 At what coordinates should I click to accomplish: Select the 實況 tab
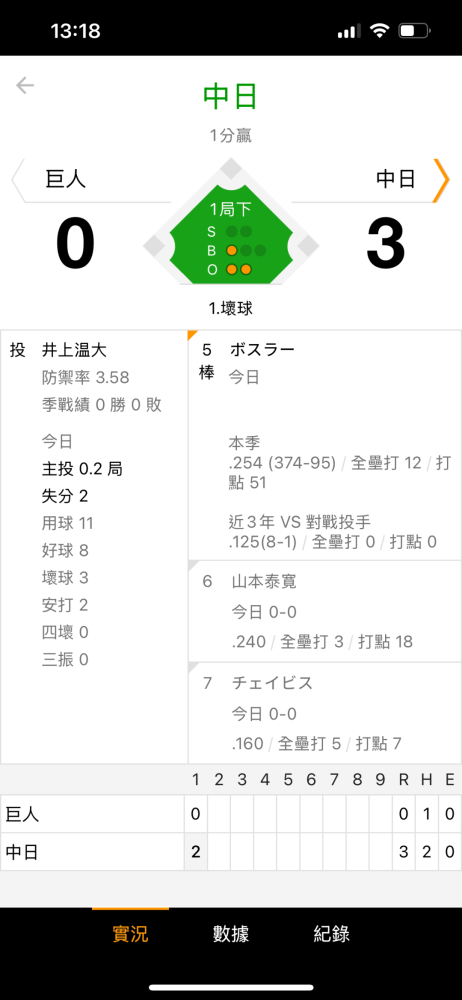tap(130, 934)
